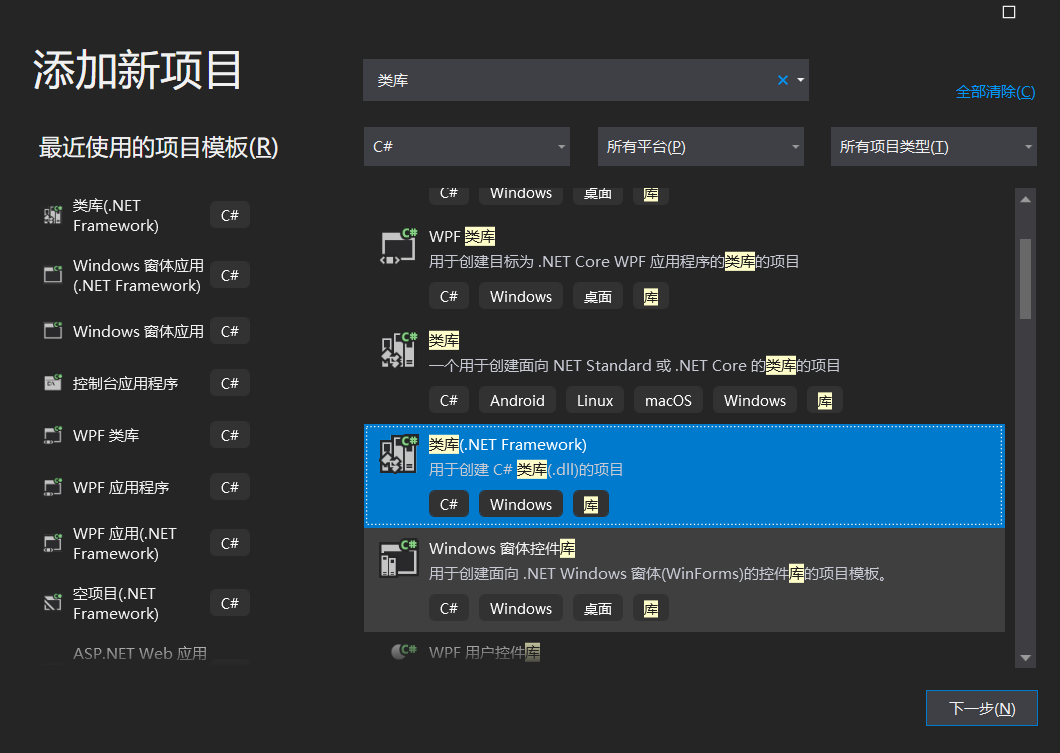Click the 控制台应用程序 icon in recent list
The height and width of the screenshot is (753, 1060).
point(53,383)
